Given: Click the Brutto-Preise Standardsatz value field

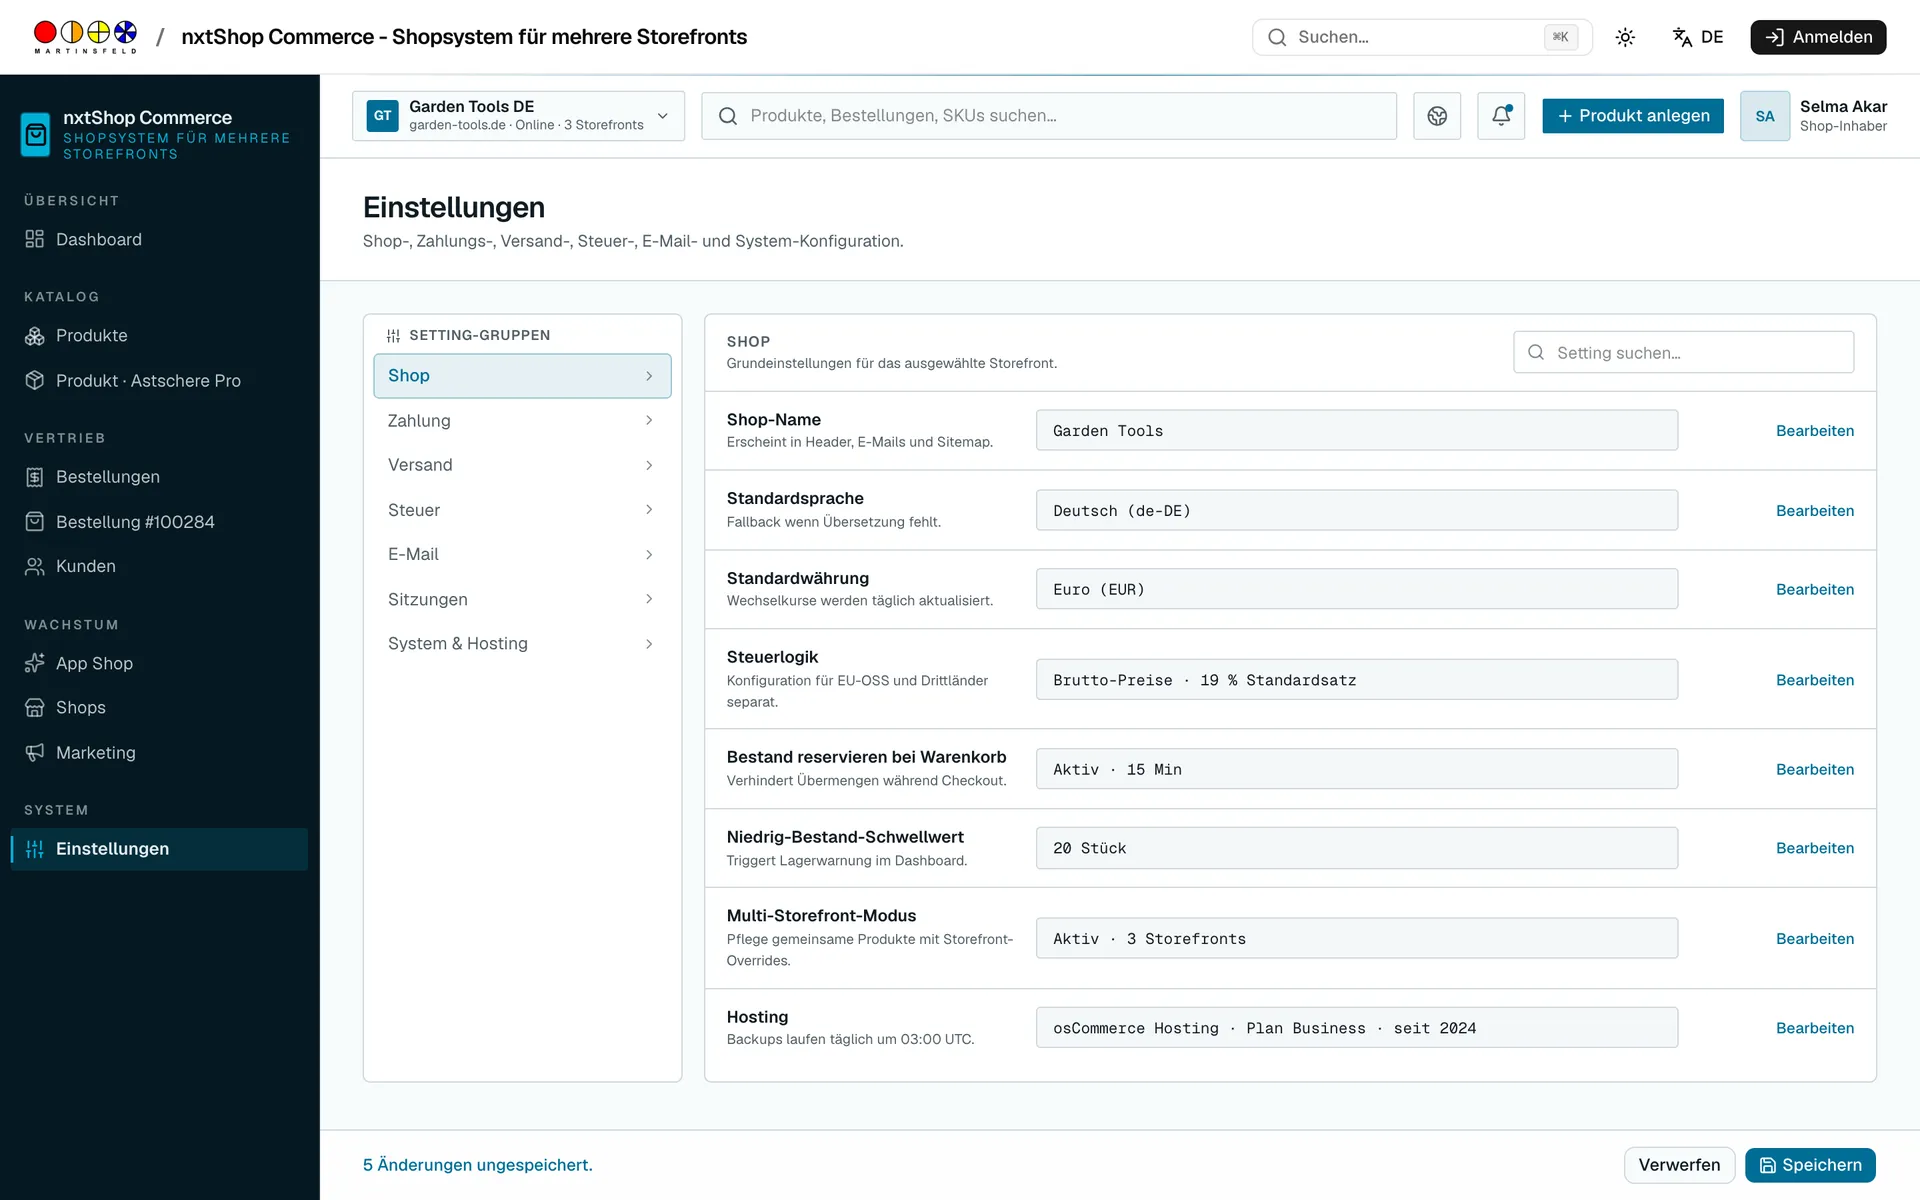Looking at the screenshot, I should coord(1357,680).
